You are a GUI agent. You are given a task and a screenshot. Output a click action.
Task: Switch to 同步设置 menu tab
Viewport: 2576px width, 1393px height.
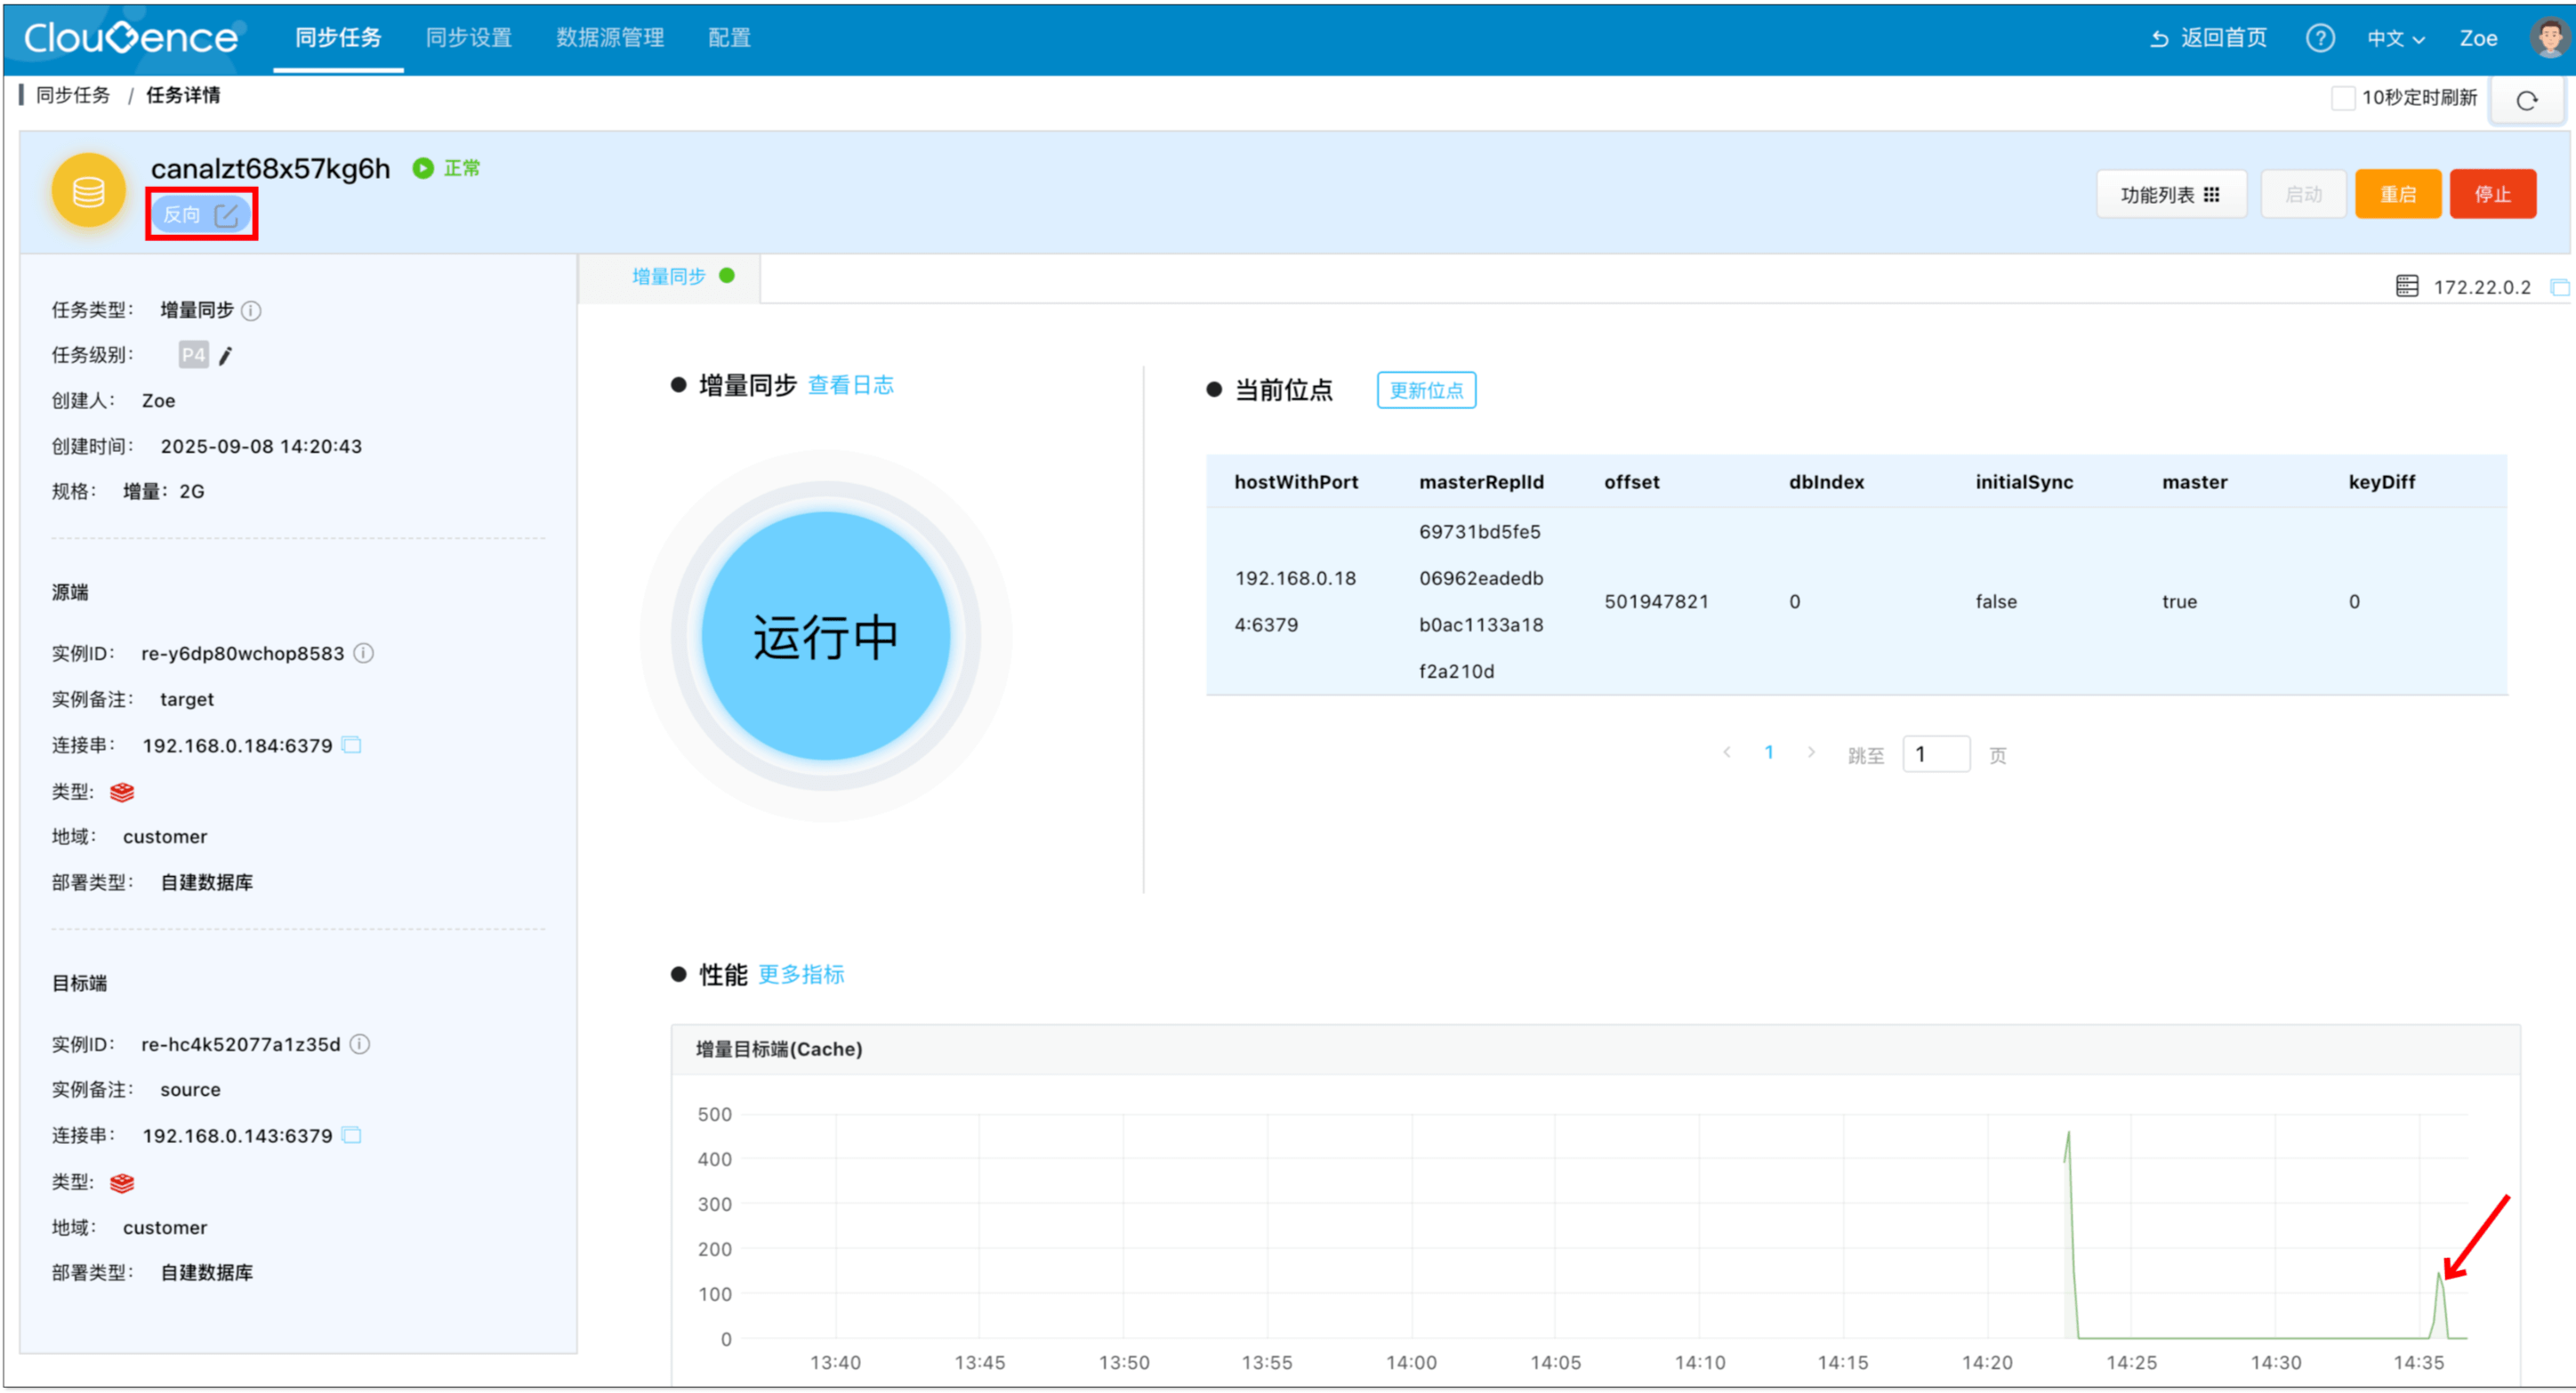[468, 38]
